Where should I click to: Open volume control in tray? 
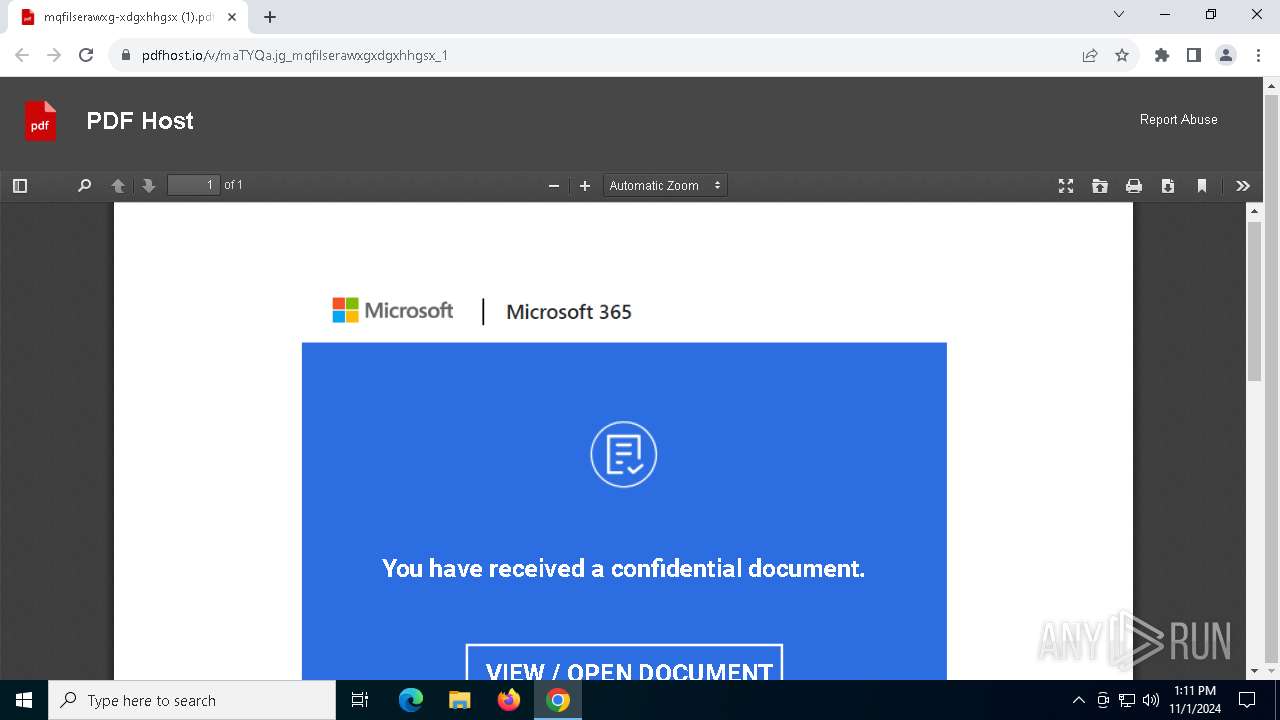click(x=1151, y=700)
